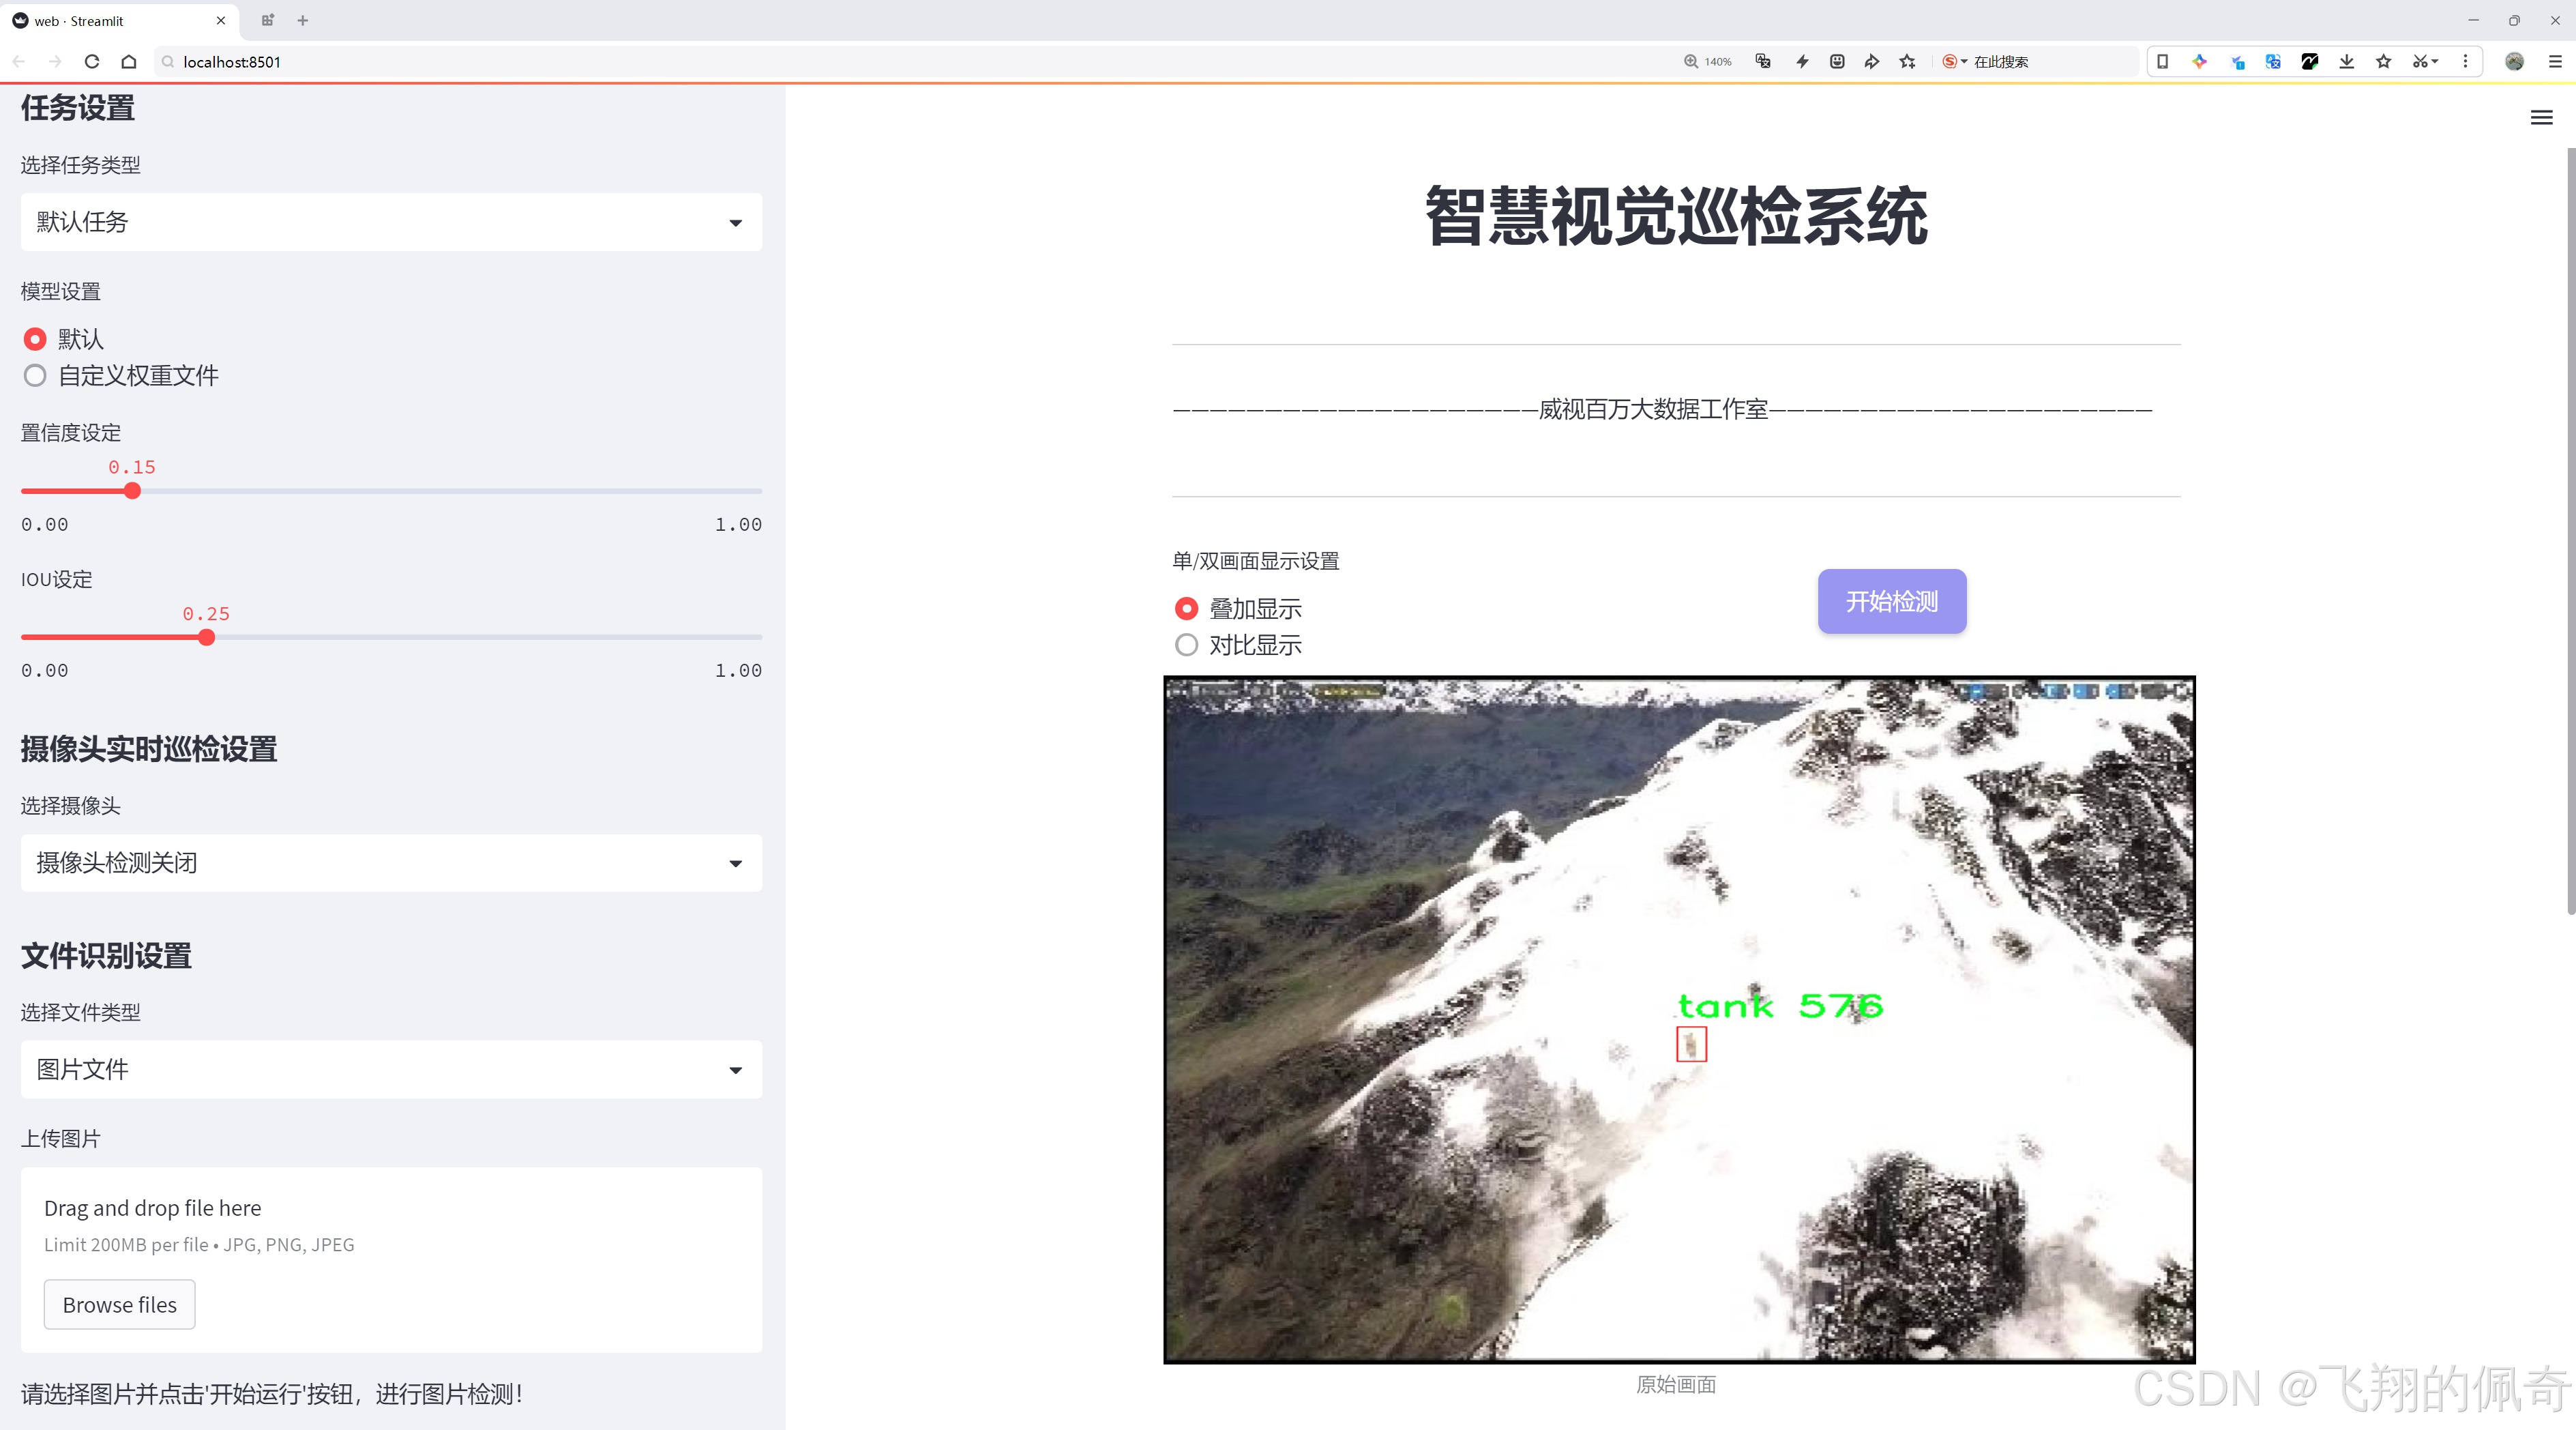Click the confidence slider handle at 0.15
This screenshot has width=2576, height=1430.
132,491
